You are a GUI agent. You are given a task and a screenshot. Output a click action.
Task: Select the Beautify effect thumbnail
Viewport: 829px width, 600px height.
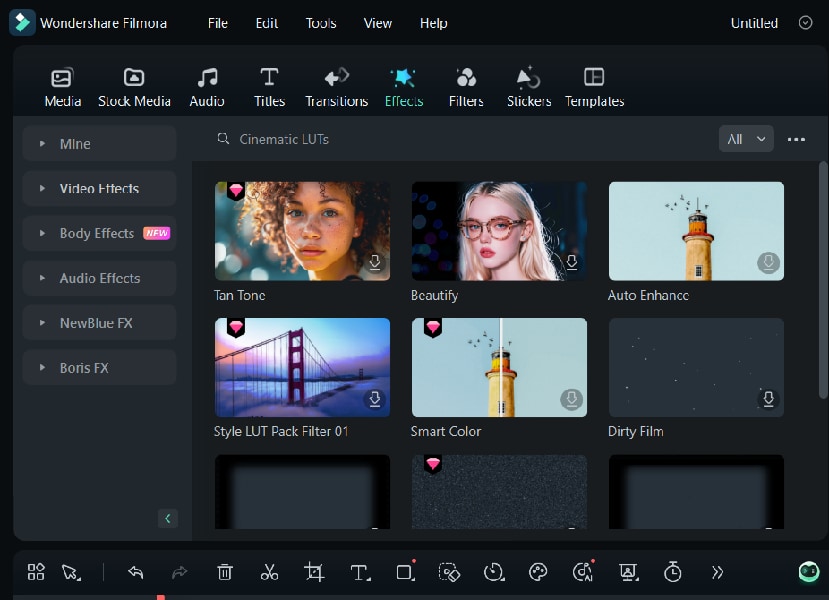(499, 231)
